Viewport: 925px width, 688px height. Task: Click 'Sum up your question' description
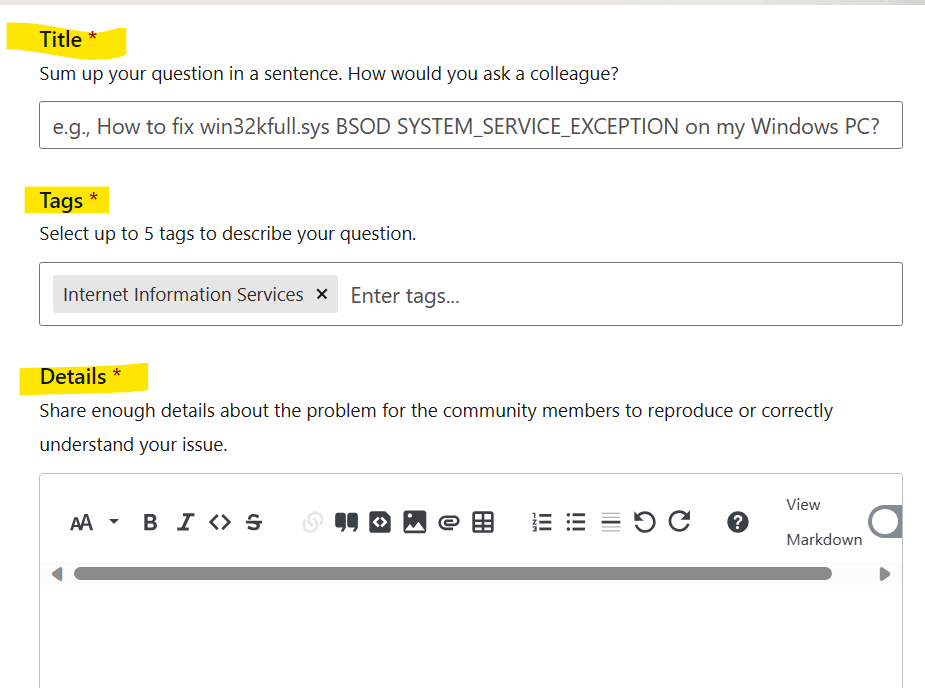tap(329, 74)
